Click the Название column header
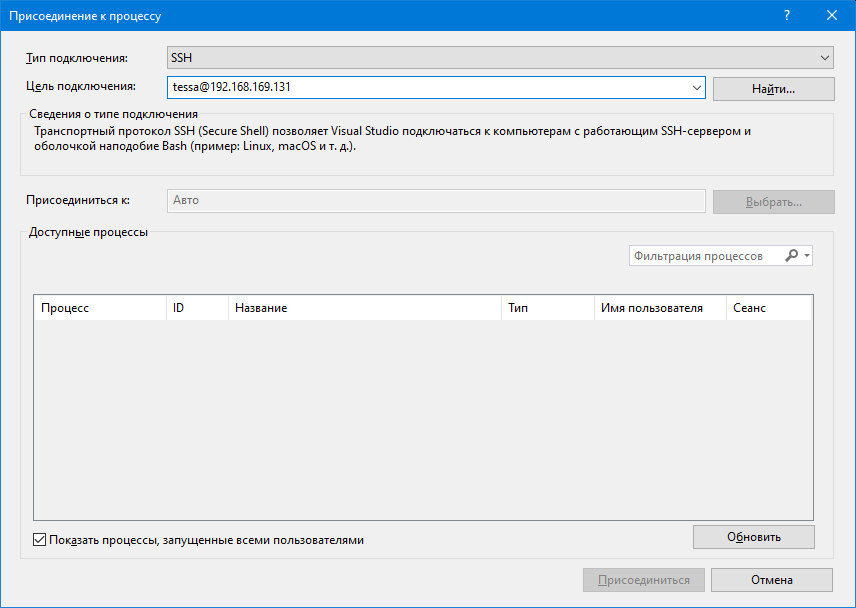Viewport: 856px width, 608px height. click(365, 308)
